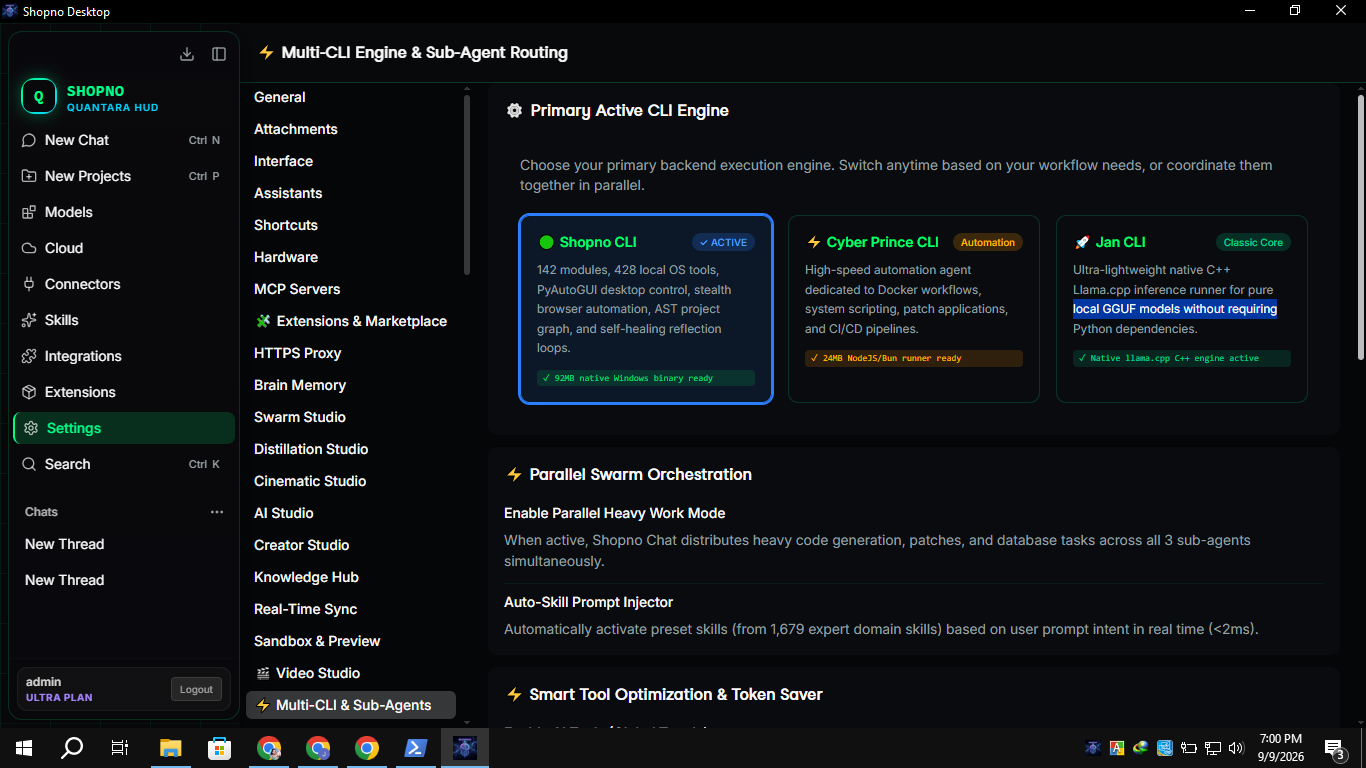This screenshot has width=1366, height=768.
Task: Click the download icon in sidebar header
Action: [x=187, y=54]
